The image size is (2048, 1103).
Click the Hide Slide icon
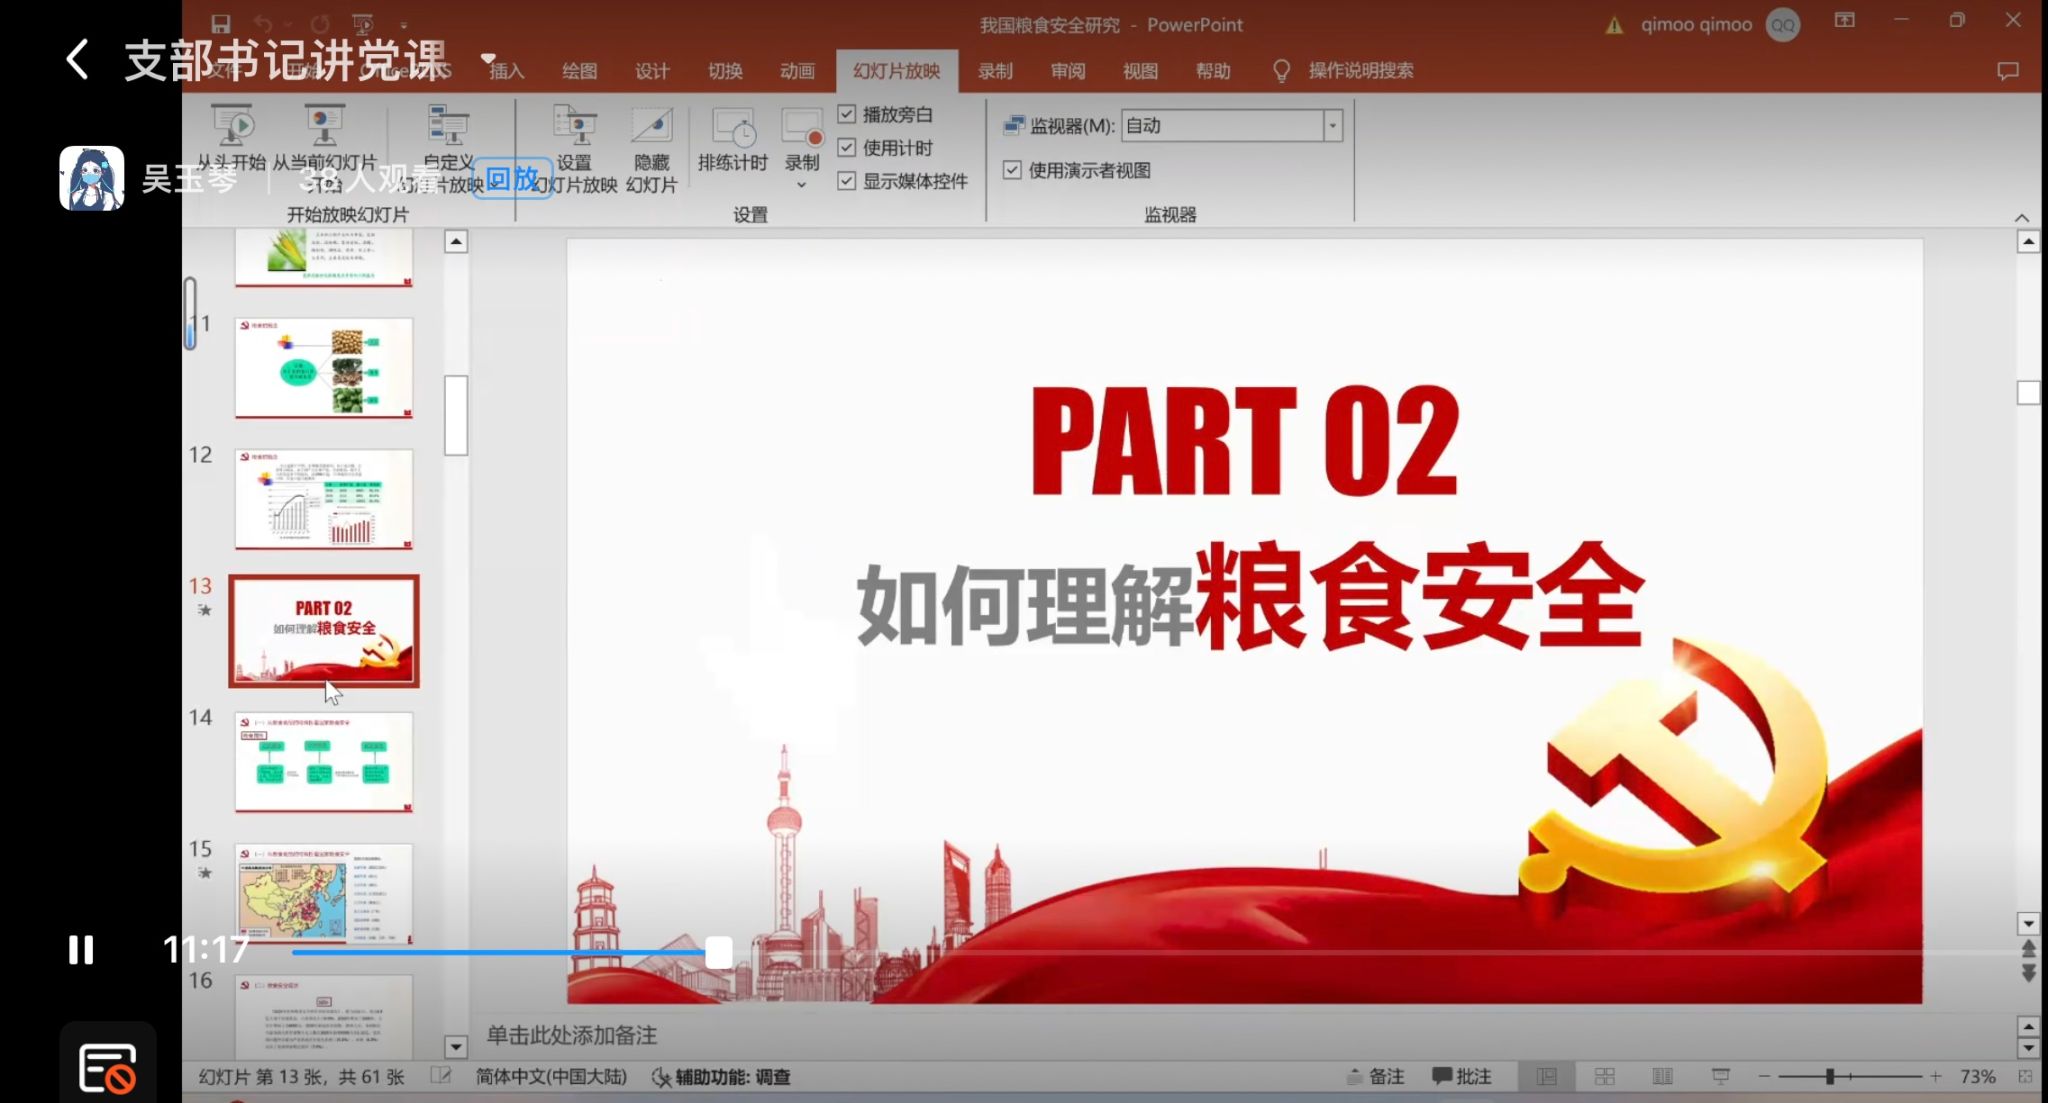coord(651,127)
